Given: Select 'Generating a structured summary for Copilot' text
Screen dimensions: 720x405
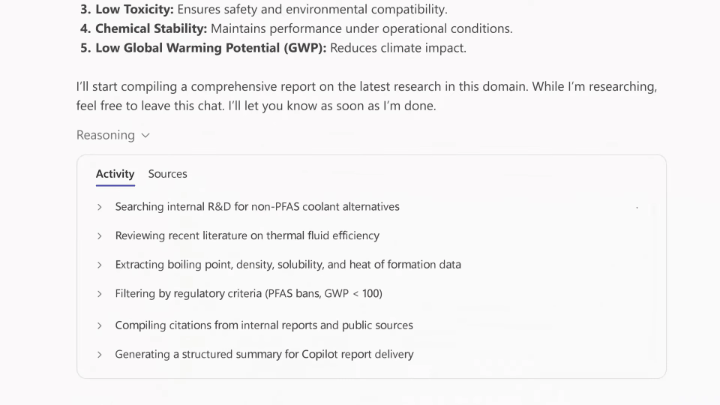Looking at the screenshot, I should pos(264,354).
